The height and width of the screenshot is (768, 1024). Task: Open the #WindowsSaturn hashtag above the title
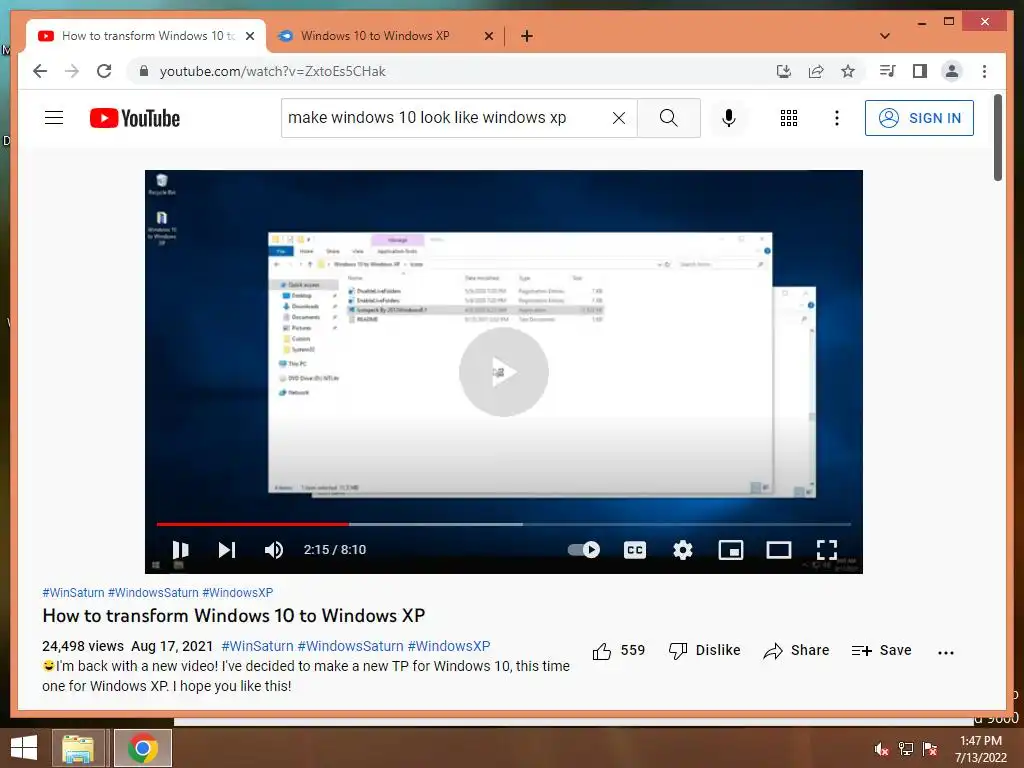153,592
